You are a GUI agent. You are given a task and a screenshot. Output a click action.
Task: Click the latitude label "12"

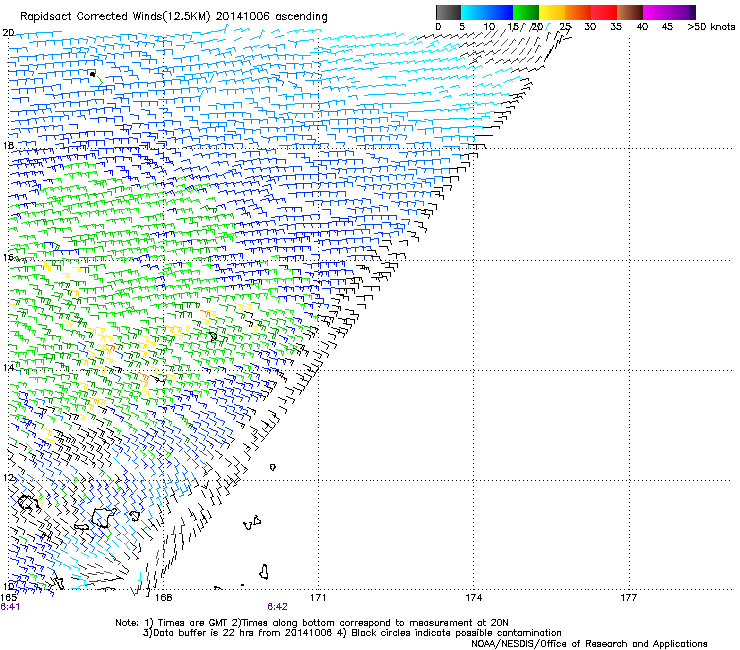(8, 477)
